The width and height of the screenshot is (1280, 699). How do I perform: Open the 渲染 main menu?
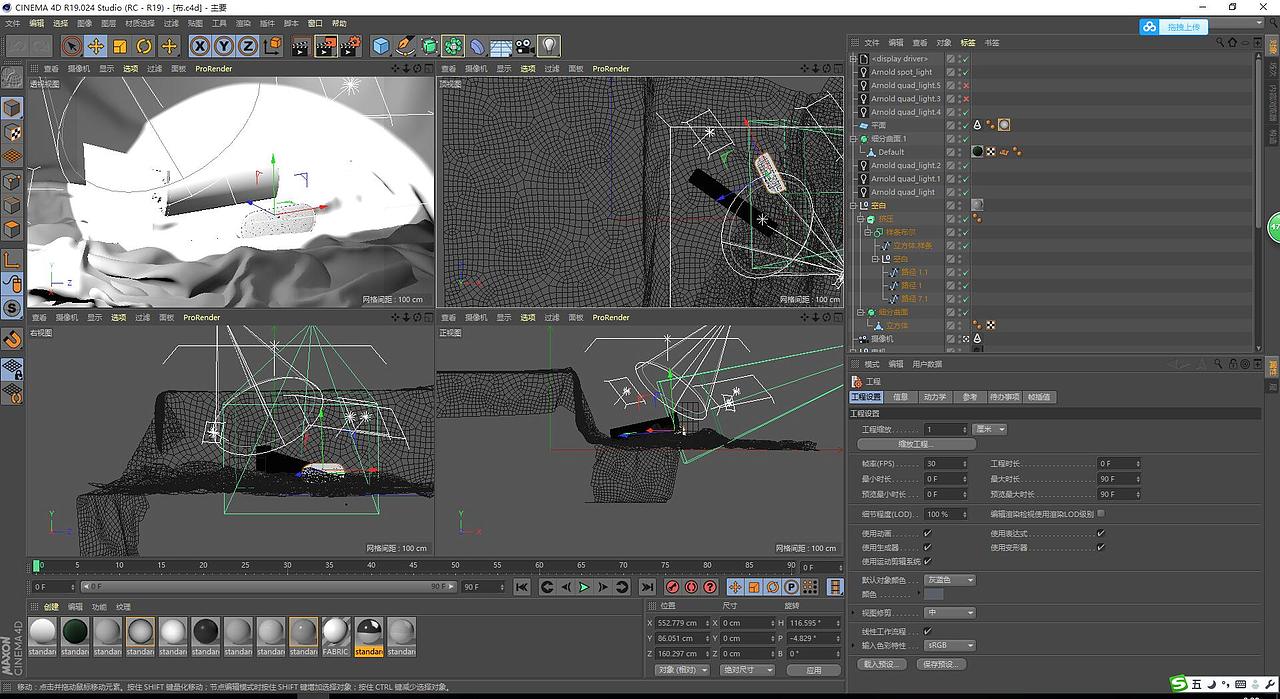[243, 23]
